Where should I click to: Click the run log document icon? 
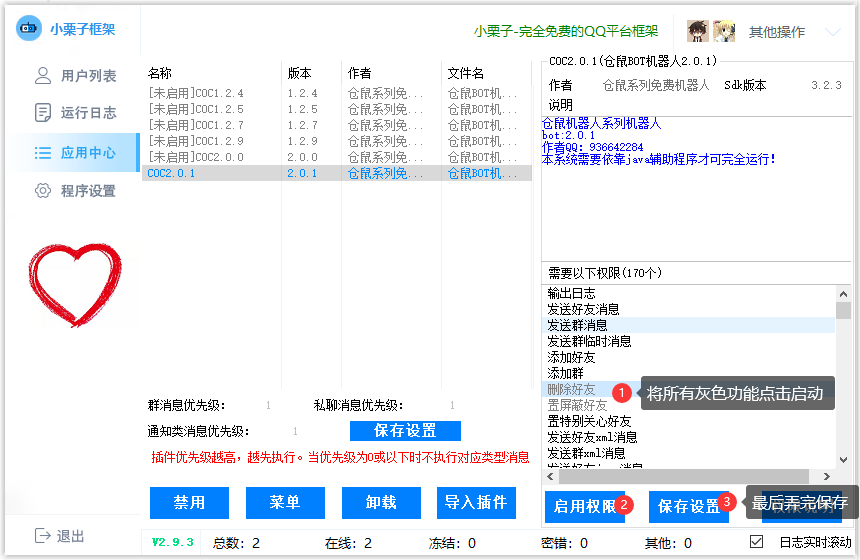43,112
